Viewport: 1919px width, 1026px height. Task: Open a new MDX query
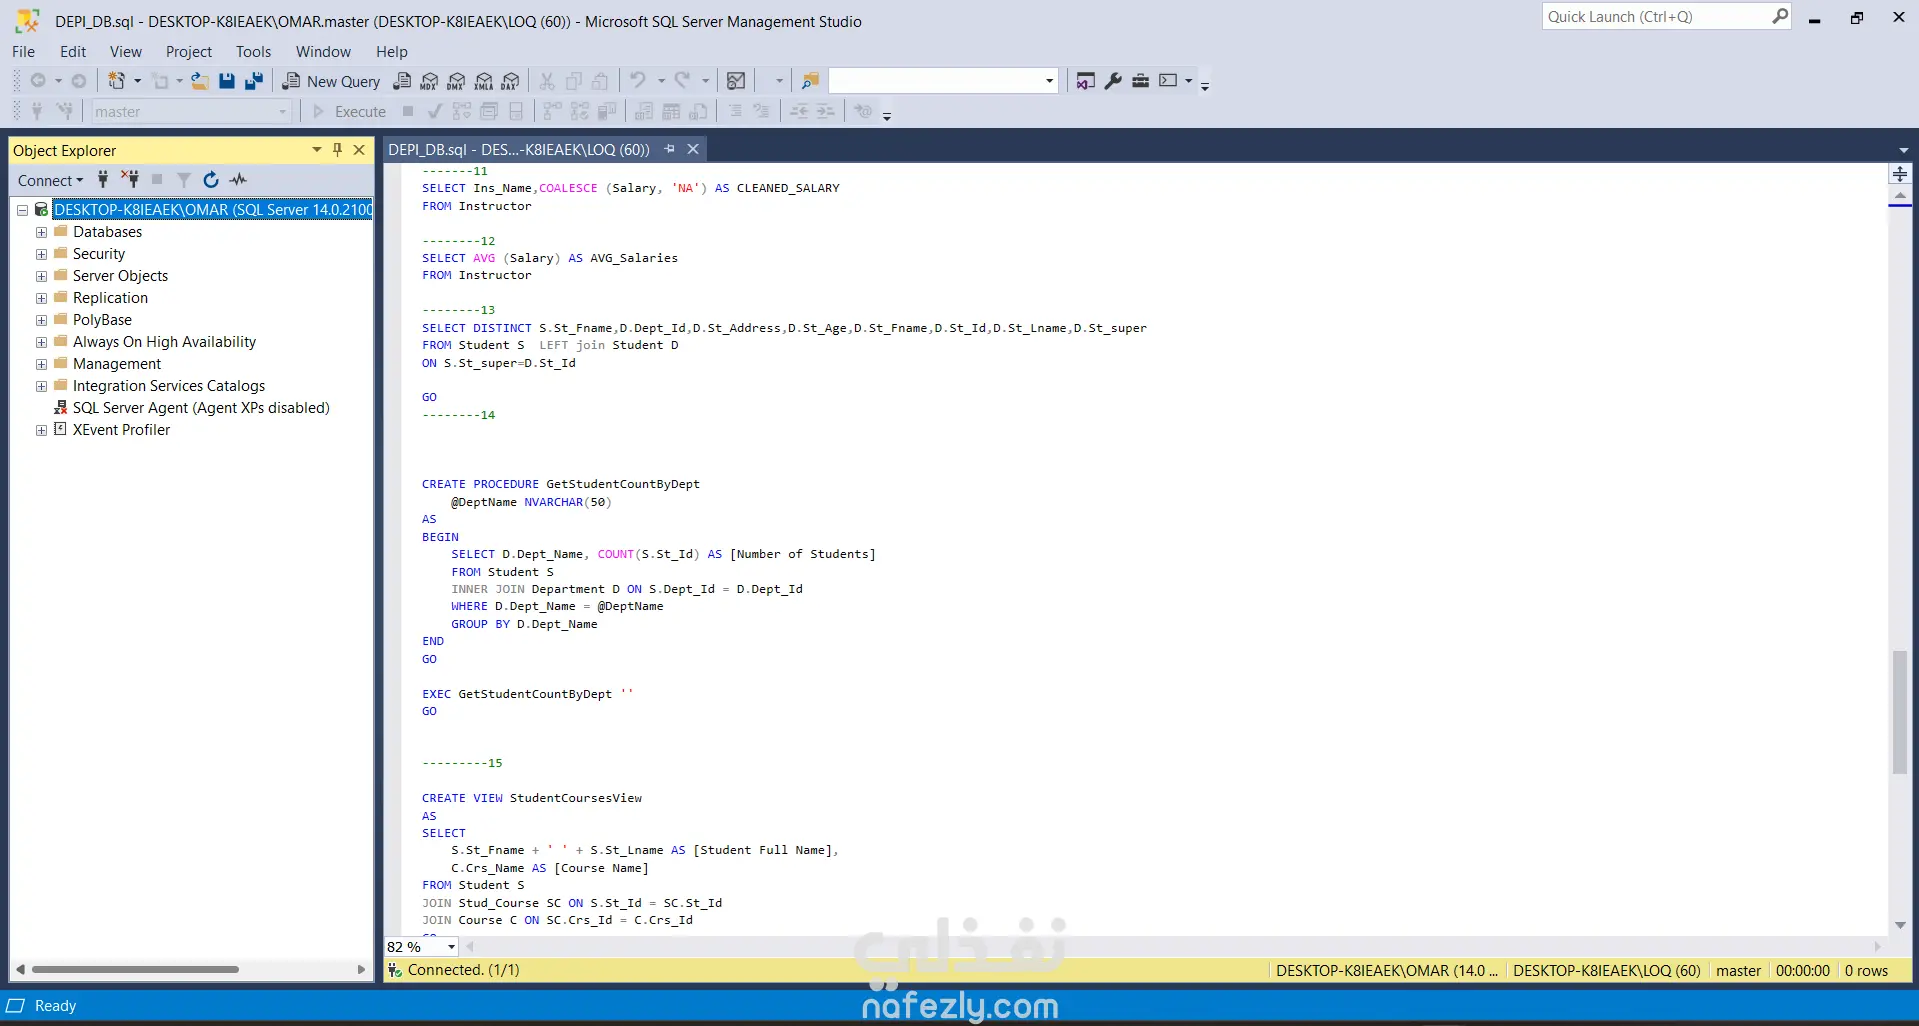tap(429, 81)
